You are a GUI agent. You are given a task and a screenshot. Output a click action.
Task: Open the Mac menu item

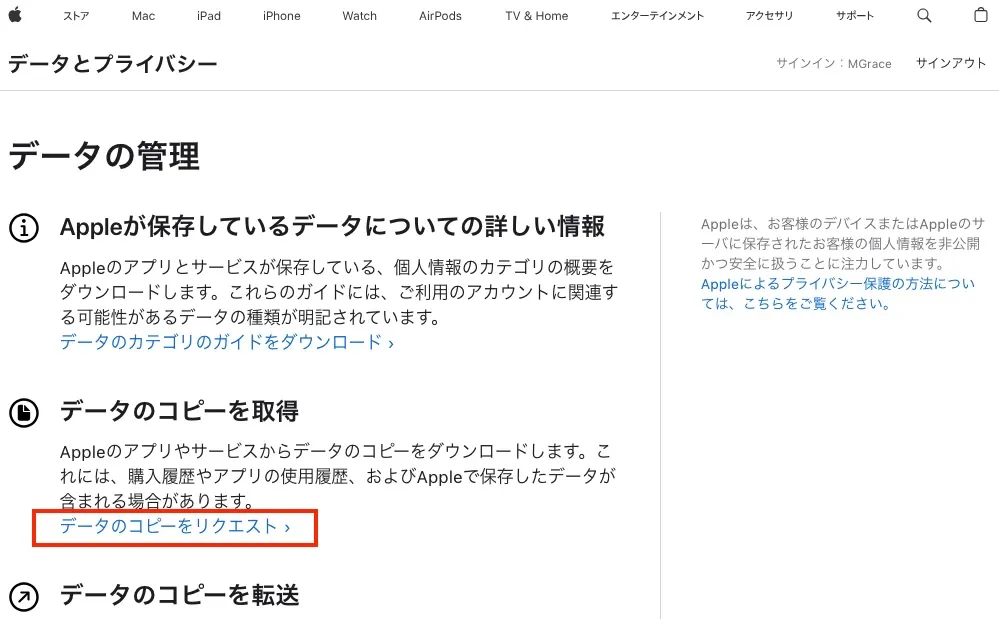143,16
